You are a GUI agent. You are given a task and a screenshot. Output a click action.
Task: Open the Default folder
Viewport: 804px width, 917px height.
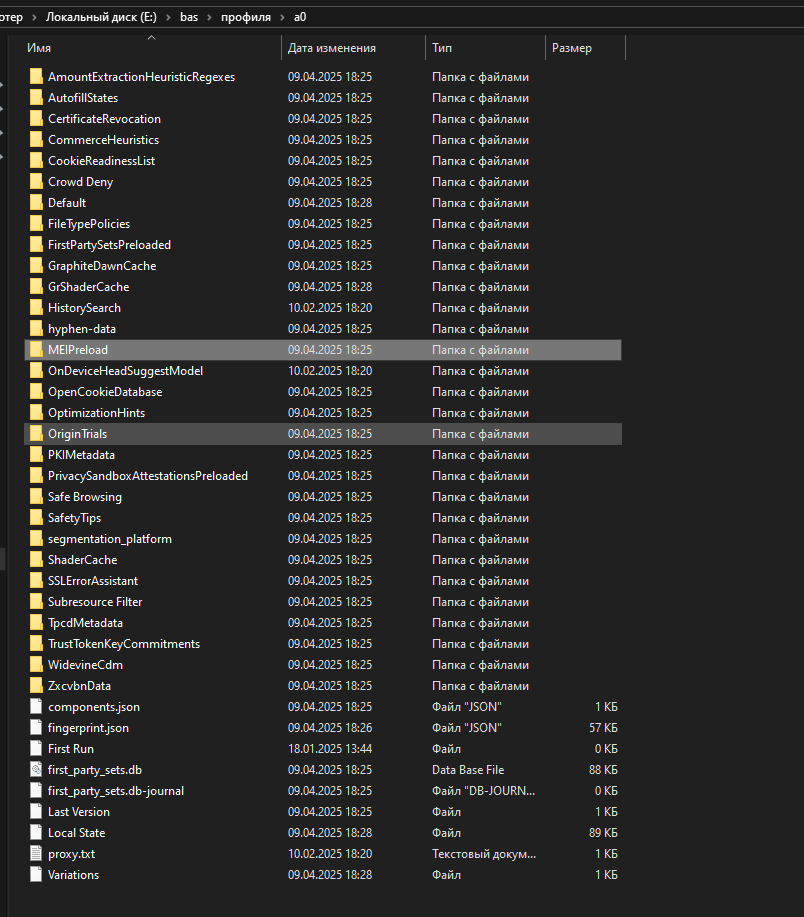67,202
